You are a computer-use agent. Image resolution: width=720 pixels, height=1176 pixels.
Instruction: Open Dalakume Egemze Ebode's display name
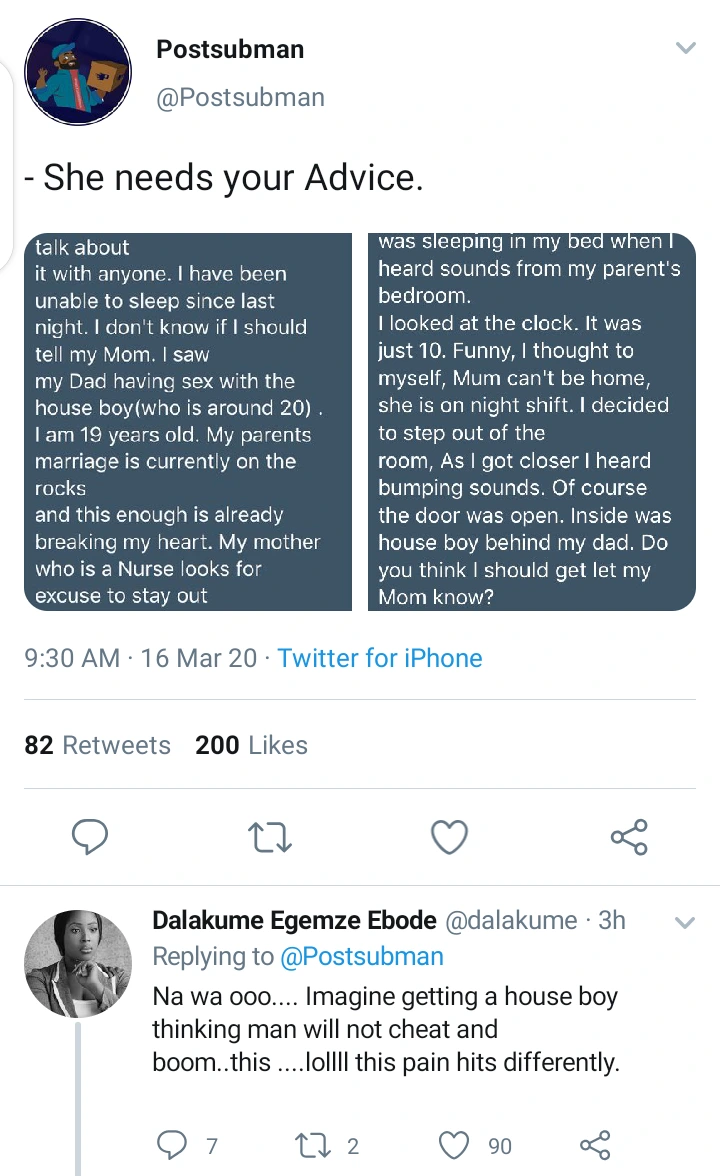294,920
